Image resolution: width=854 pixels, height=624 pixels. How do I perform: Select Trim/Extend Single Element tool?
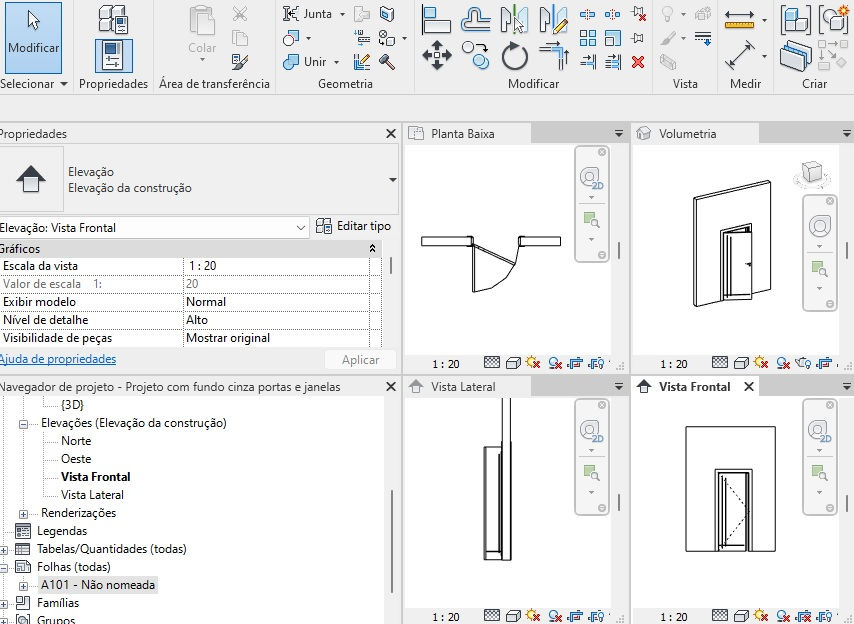point(588,62)
